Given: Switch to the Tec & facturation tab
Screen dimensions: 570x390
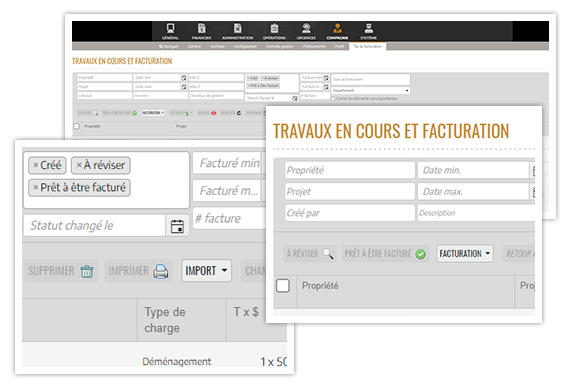Looking at the screenshot, I should tap(368, 47).
